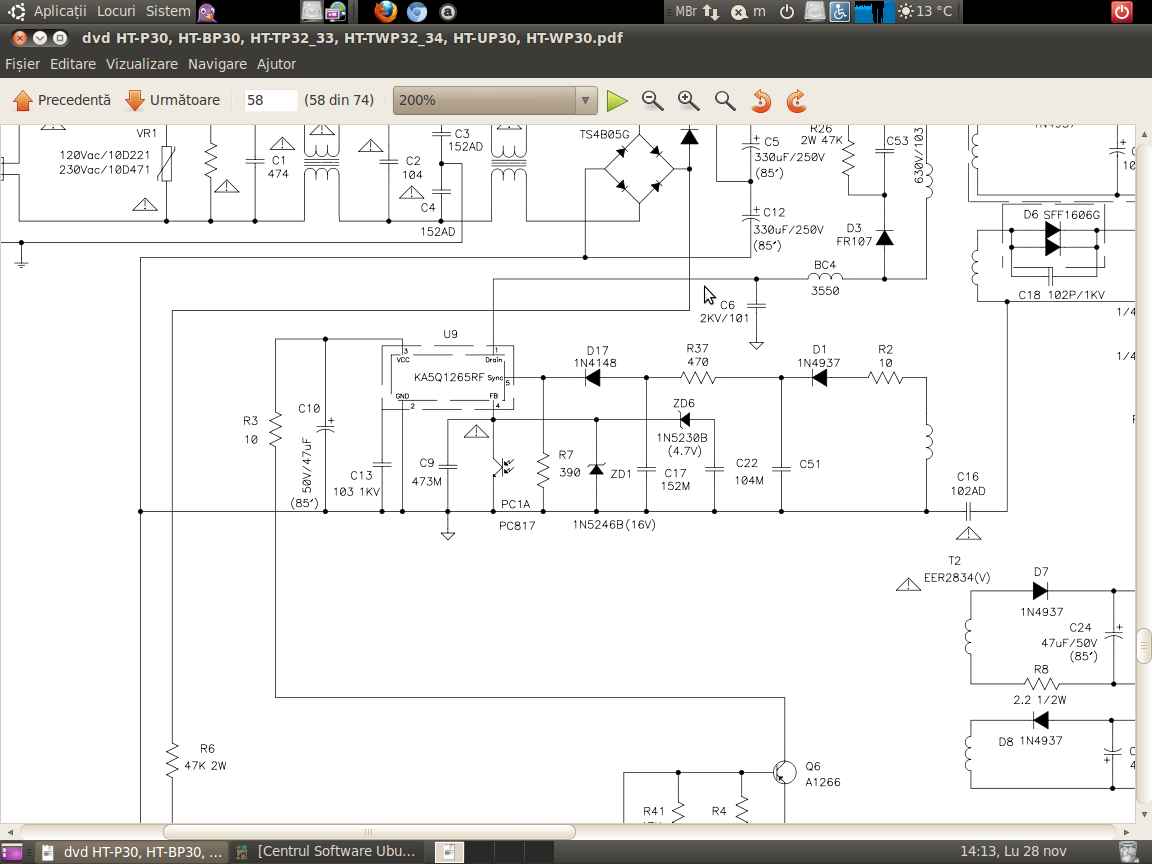The height and width of the screenshot is (864, 1152).
Task: Click the Precedentă previous page button
Action: (x=62, y=100)
